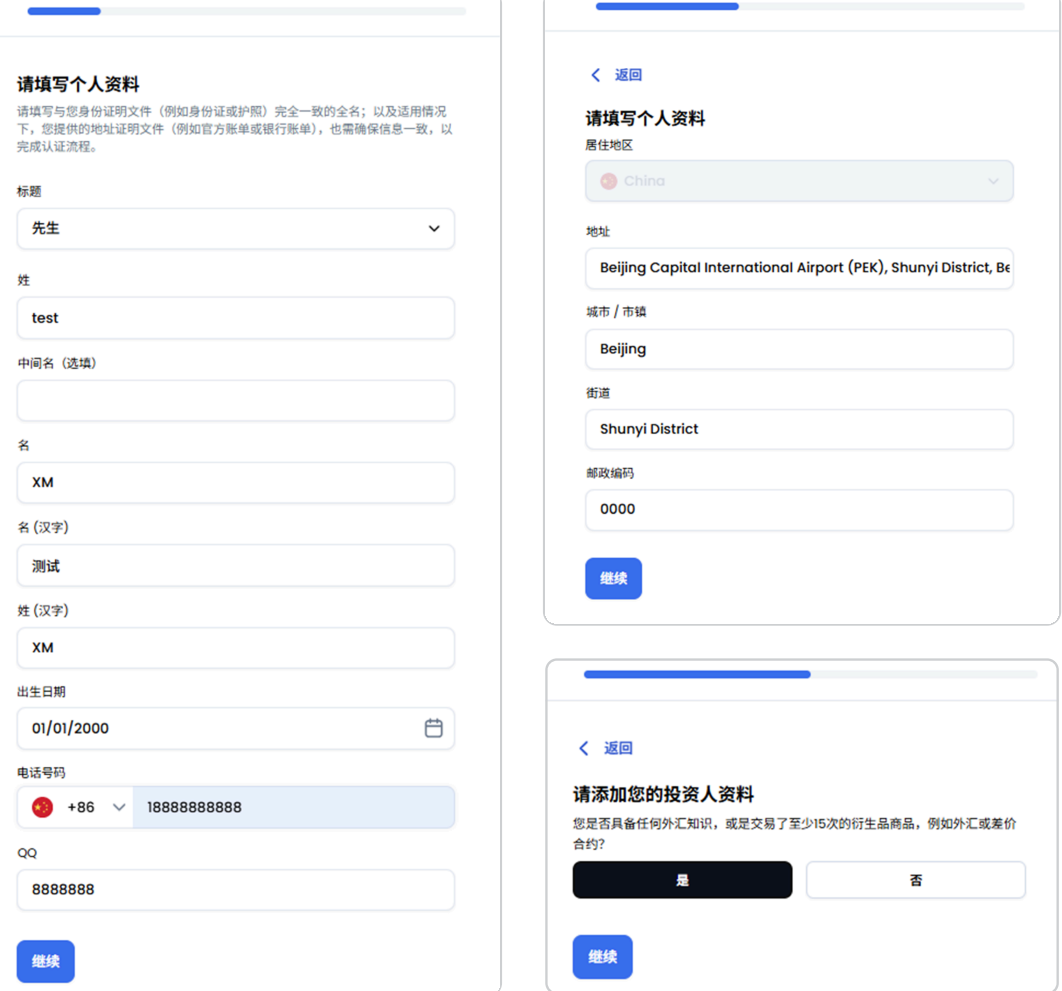Click the 居住地区 label
1062x991 pixels.
pos(610,145)
